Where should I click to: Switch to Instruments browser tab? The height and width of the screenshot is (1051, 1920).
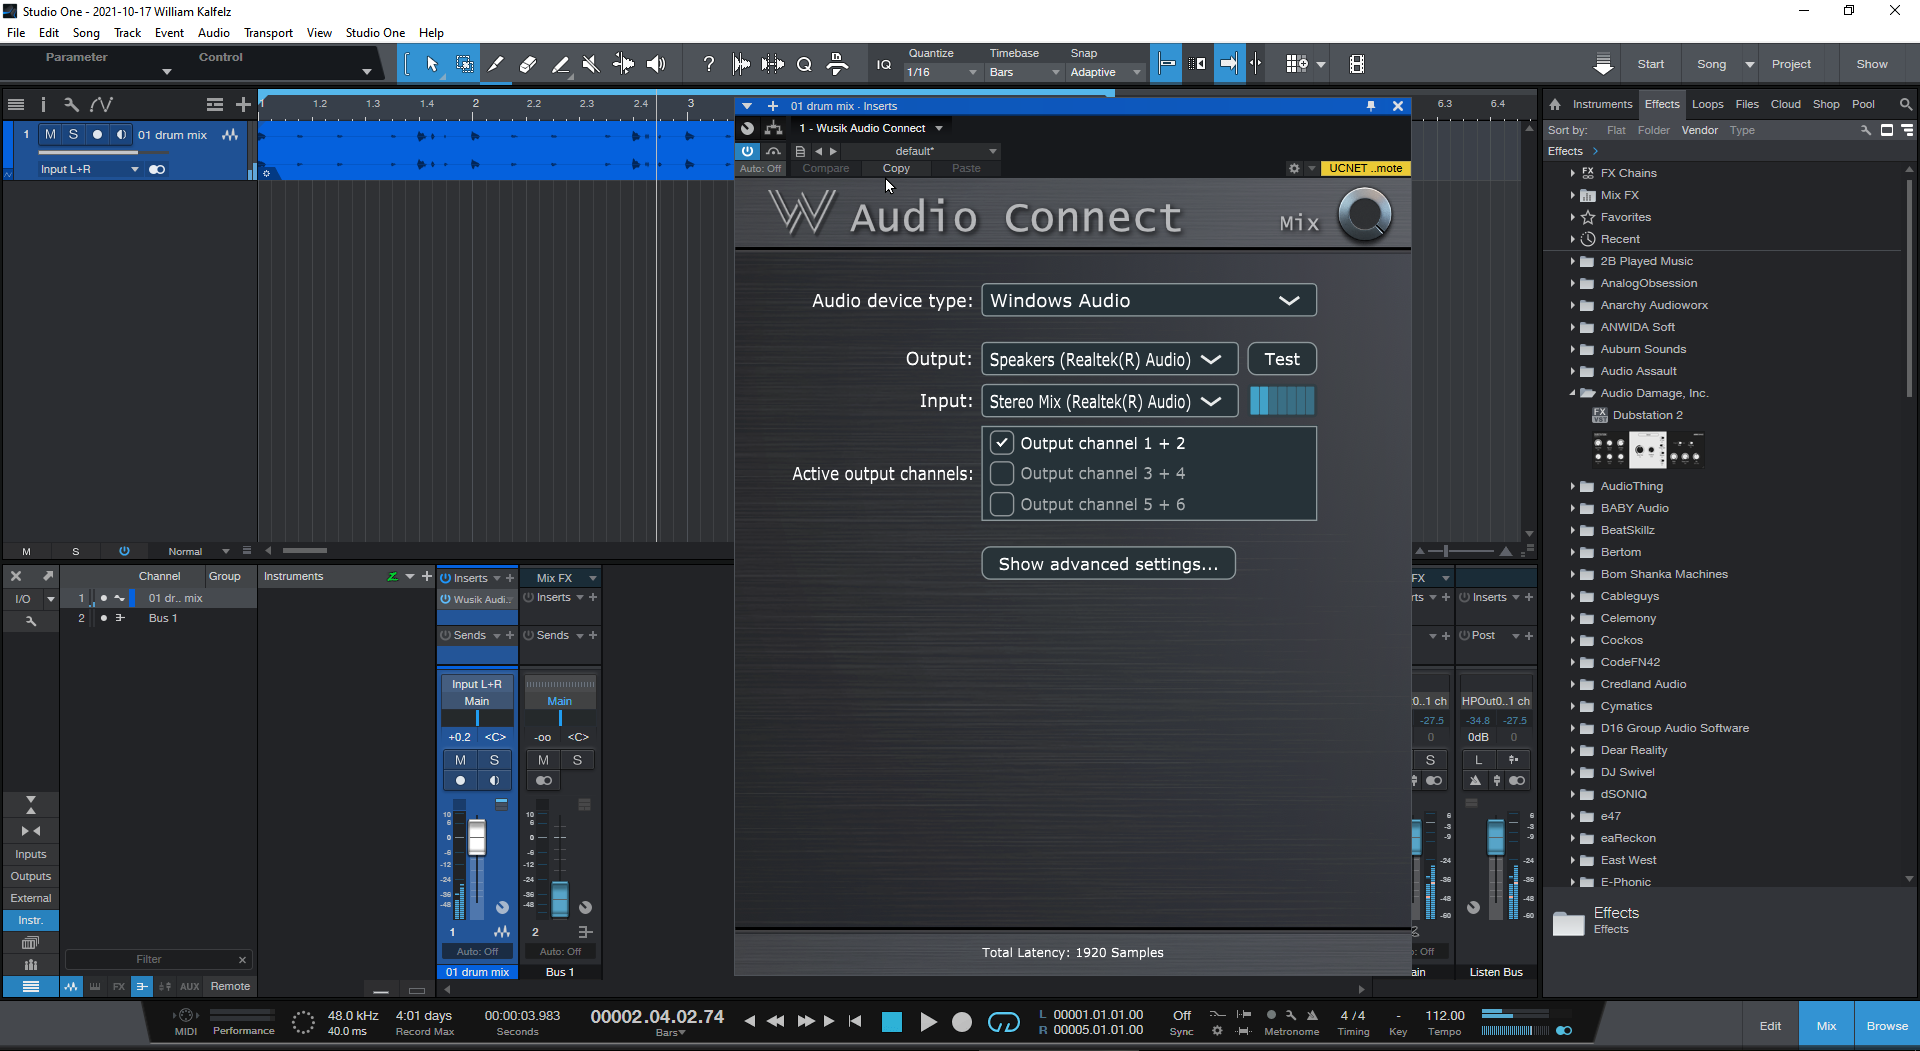click(x=1602, y=104)
